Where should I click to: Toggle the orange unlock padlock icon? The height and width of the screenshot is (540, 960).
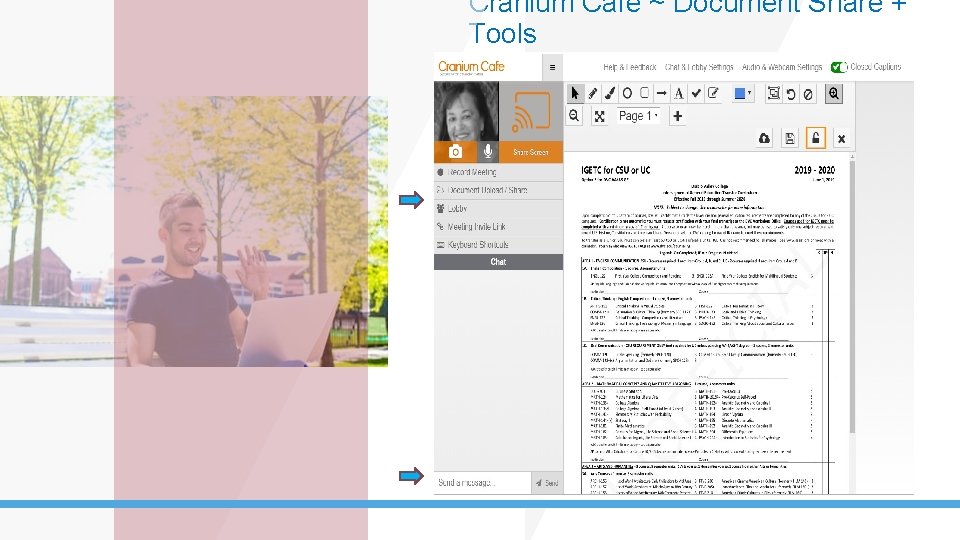816,138
